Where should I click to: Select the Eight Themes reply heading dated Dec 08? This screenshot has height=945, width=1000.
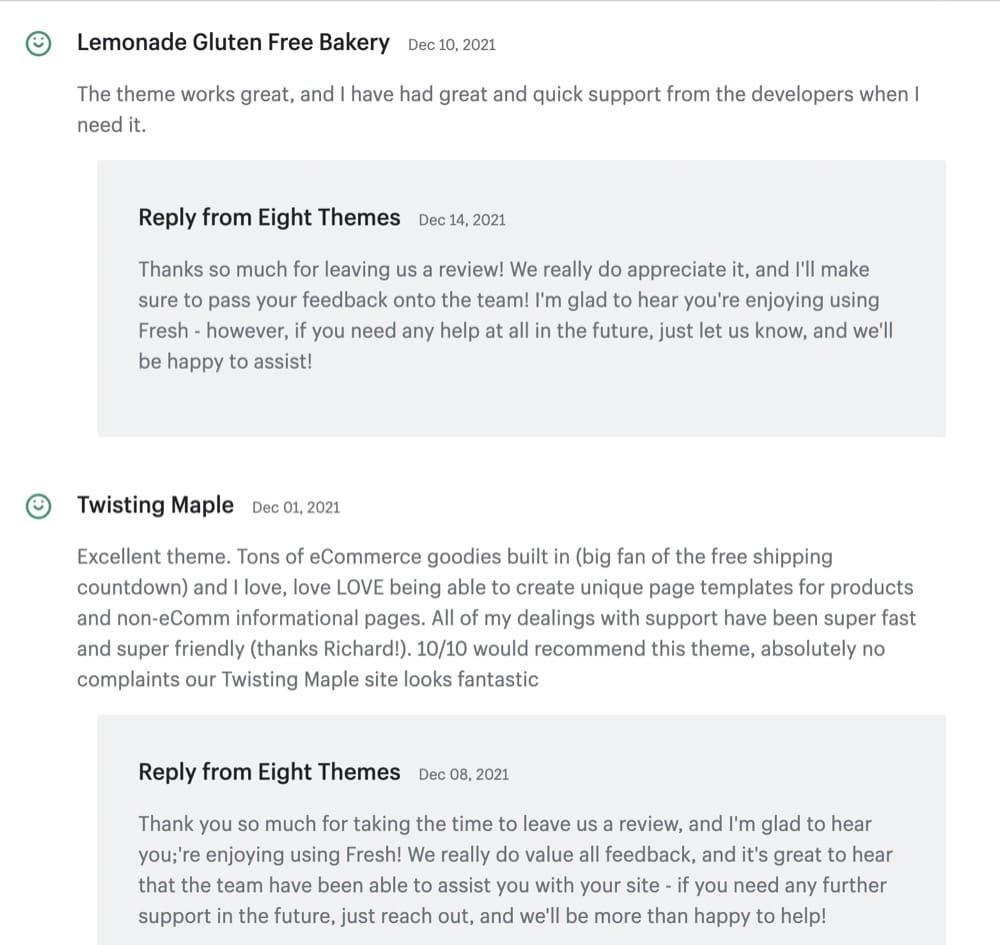tap(269, 772)
